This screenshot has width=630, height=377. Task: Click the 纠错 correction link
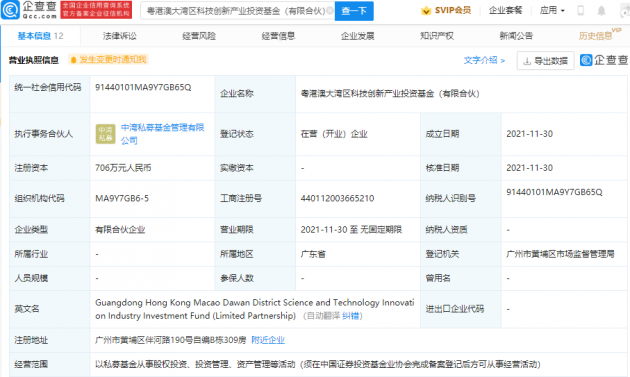pos(351,316)
